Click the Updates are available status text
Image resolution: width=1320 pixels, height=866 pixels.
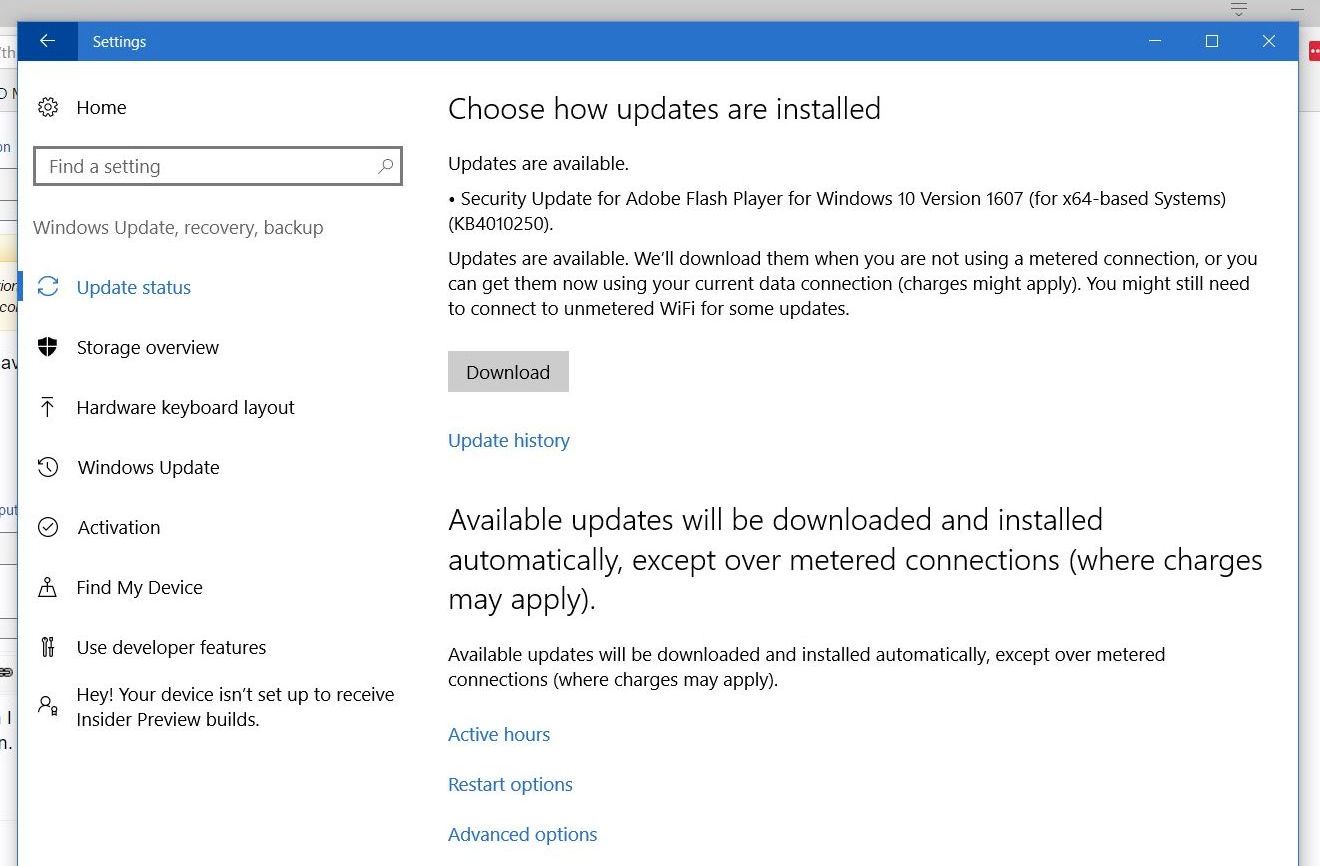(538, 163)
